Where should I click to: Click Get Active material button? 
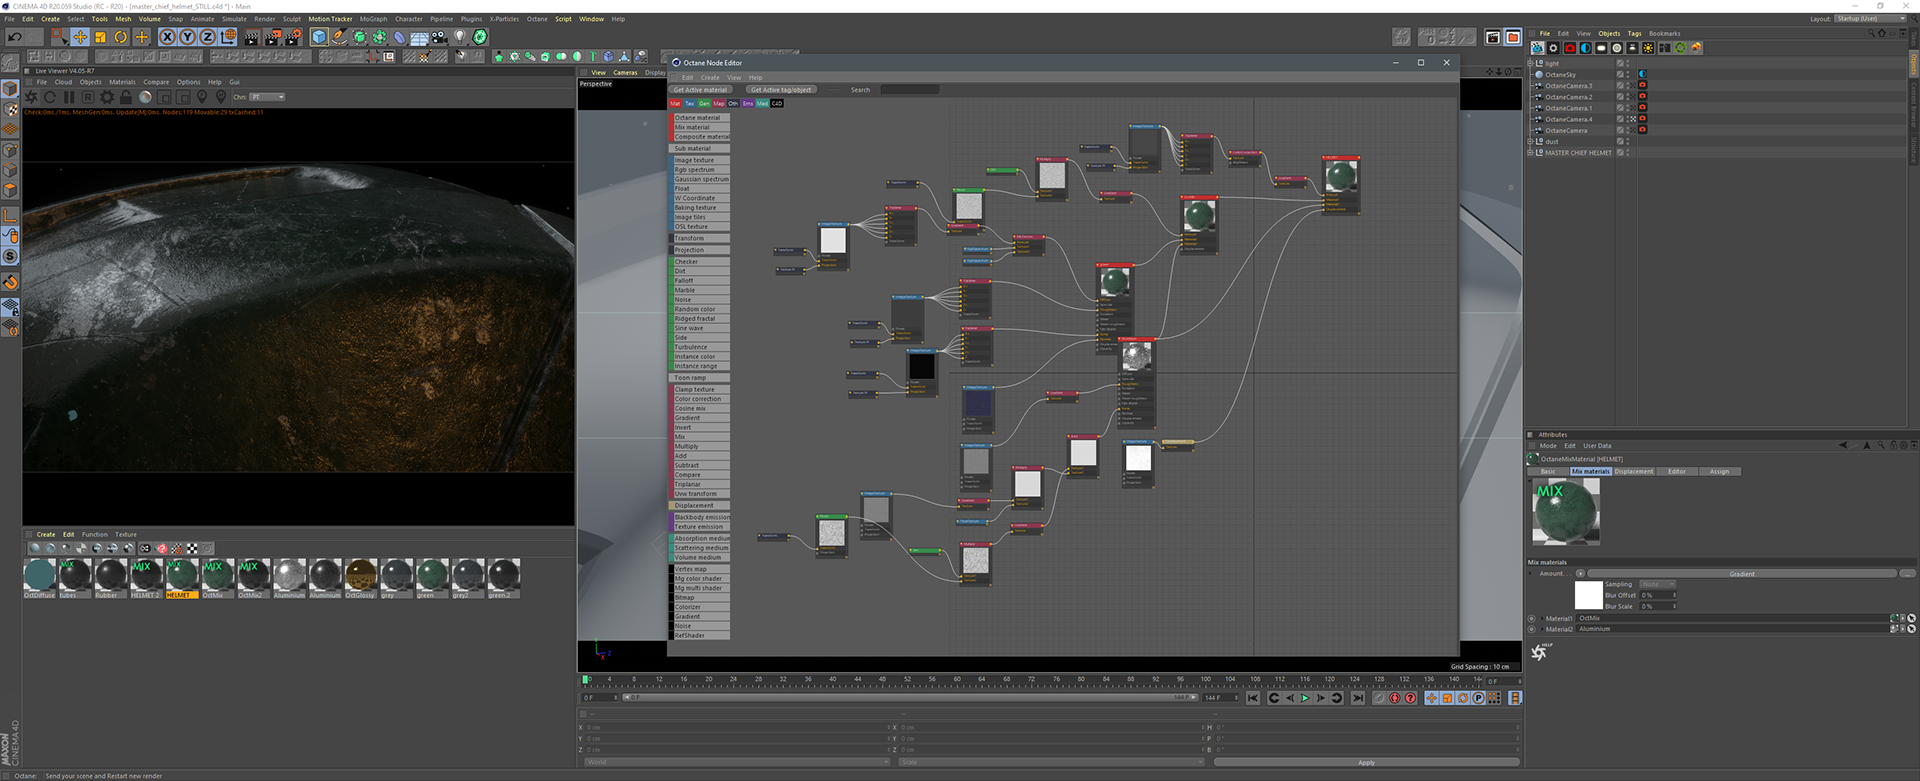coord(700,90)
